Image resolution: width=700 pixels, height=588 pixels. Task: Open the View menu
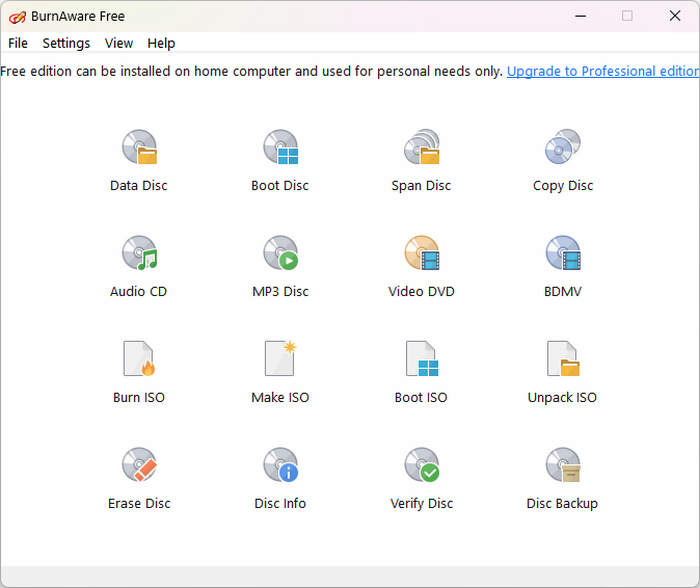tap(119, 43)
